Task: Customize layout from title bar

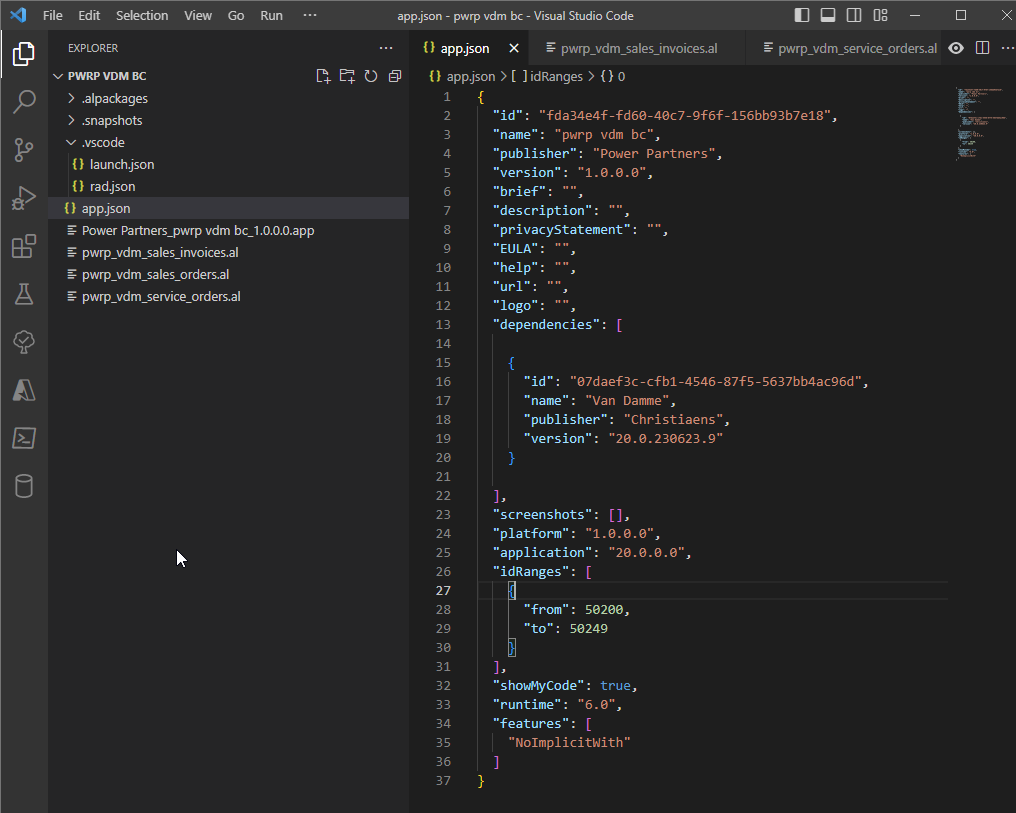Action: (x=880, y=15)
